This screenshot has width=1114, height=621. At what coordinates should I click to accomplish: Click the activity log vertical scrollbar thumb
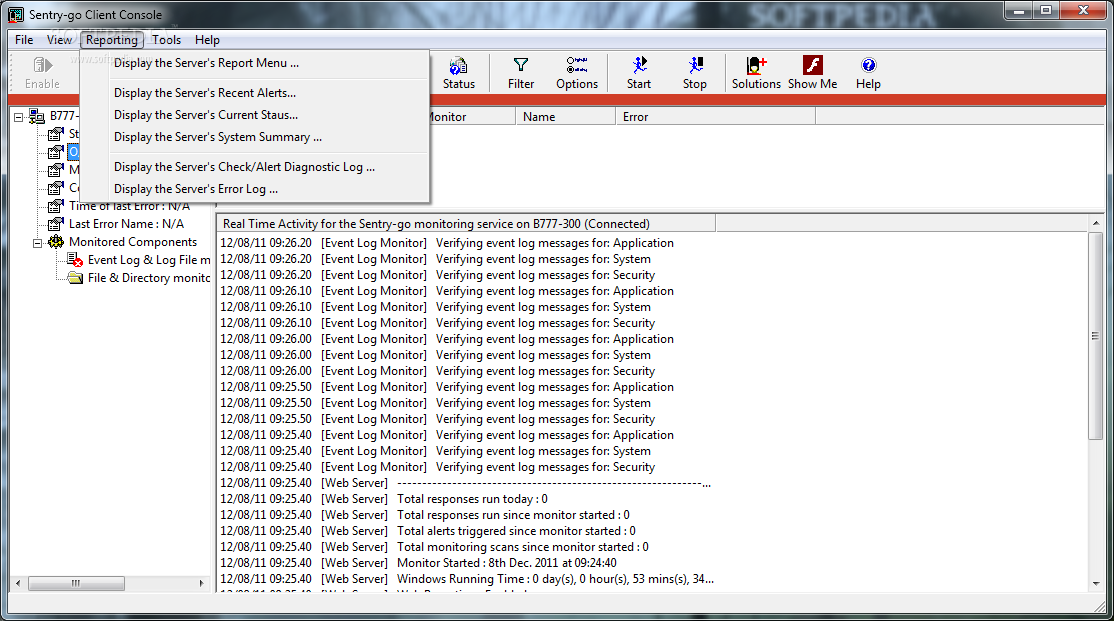pyautogui.click(x=1096, y=335)
